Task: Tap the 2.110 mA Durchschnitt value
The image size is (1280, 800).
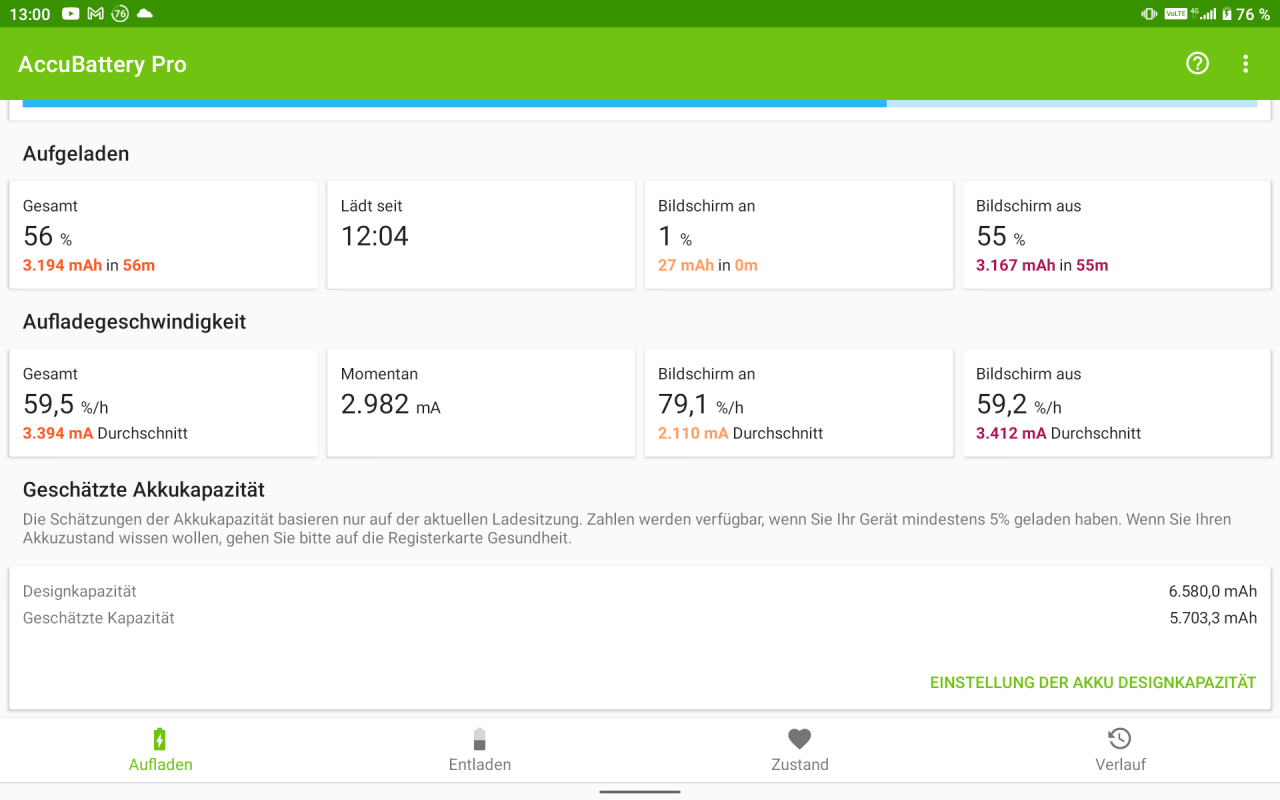Action: pyautogui.click(x=740, y=433)
